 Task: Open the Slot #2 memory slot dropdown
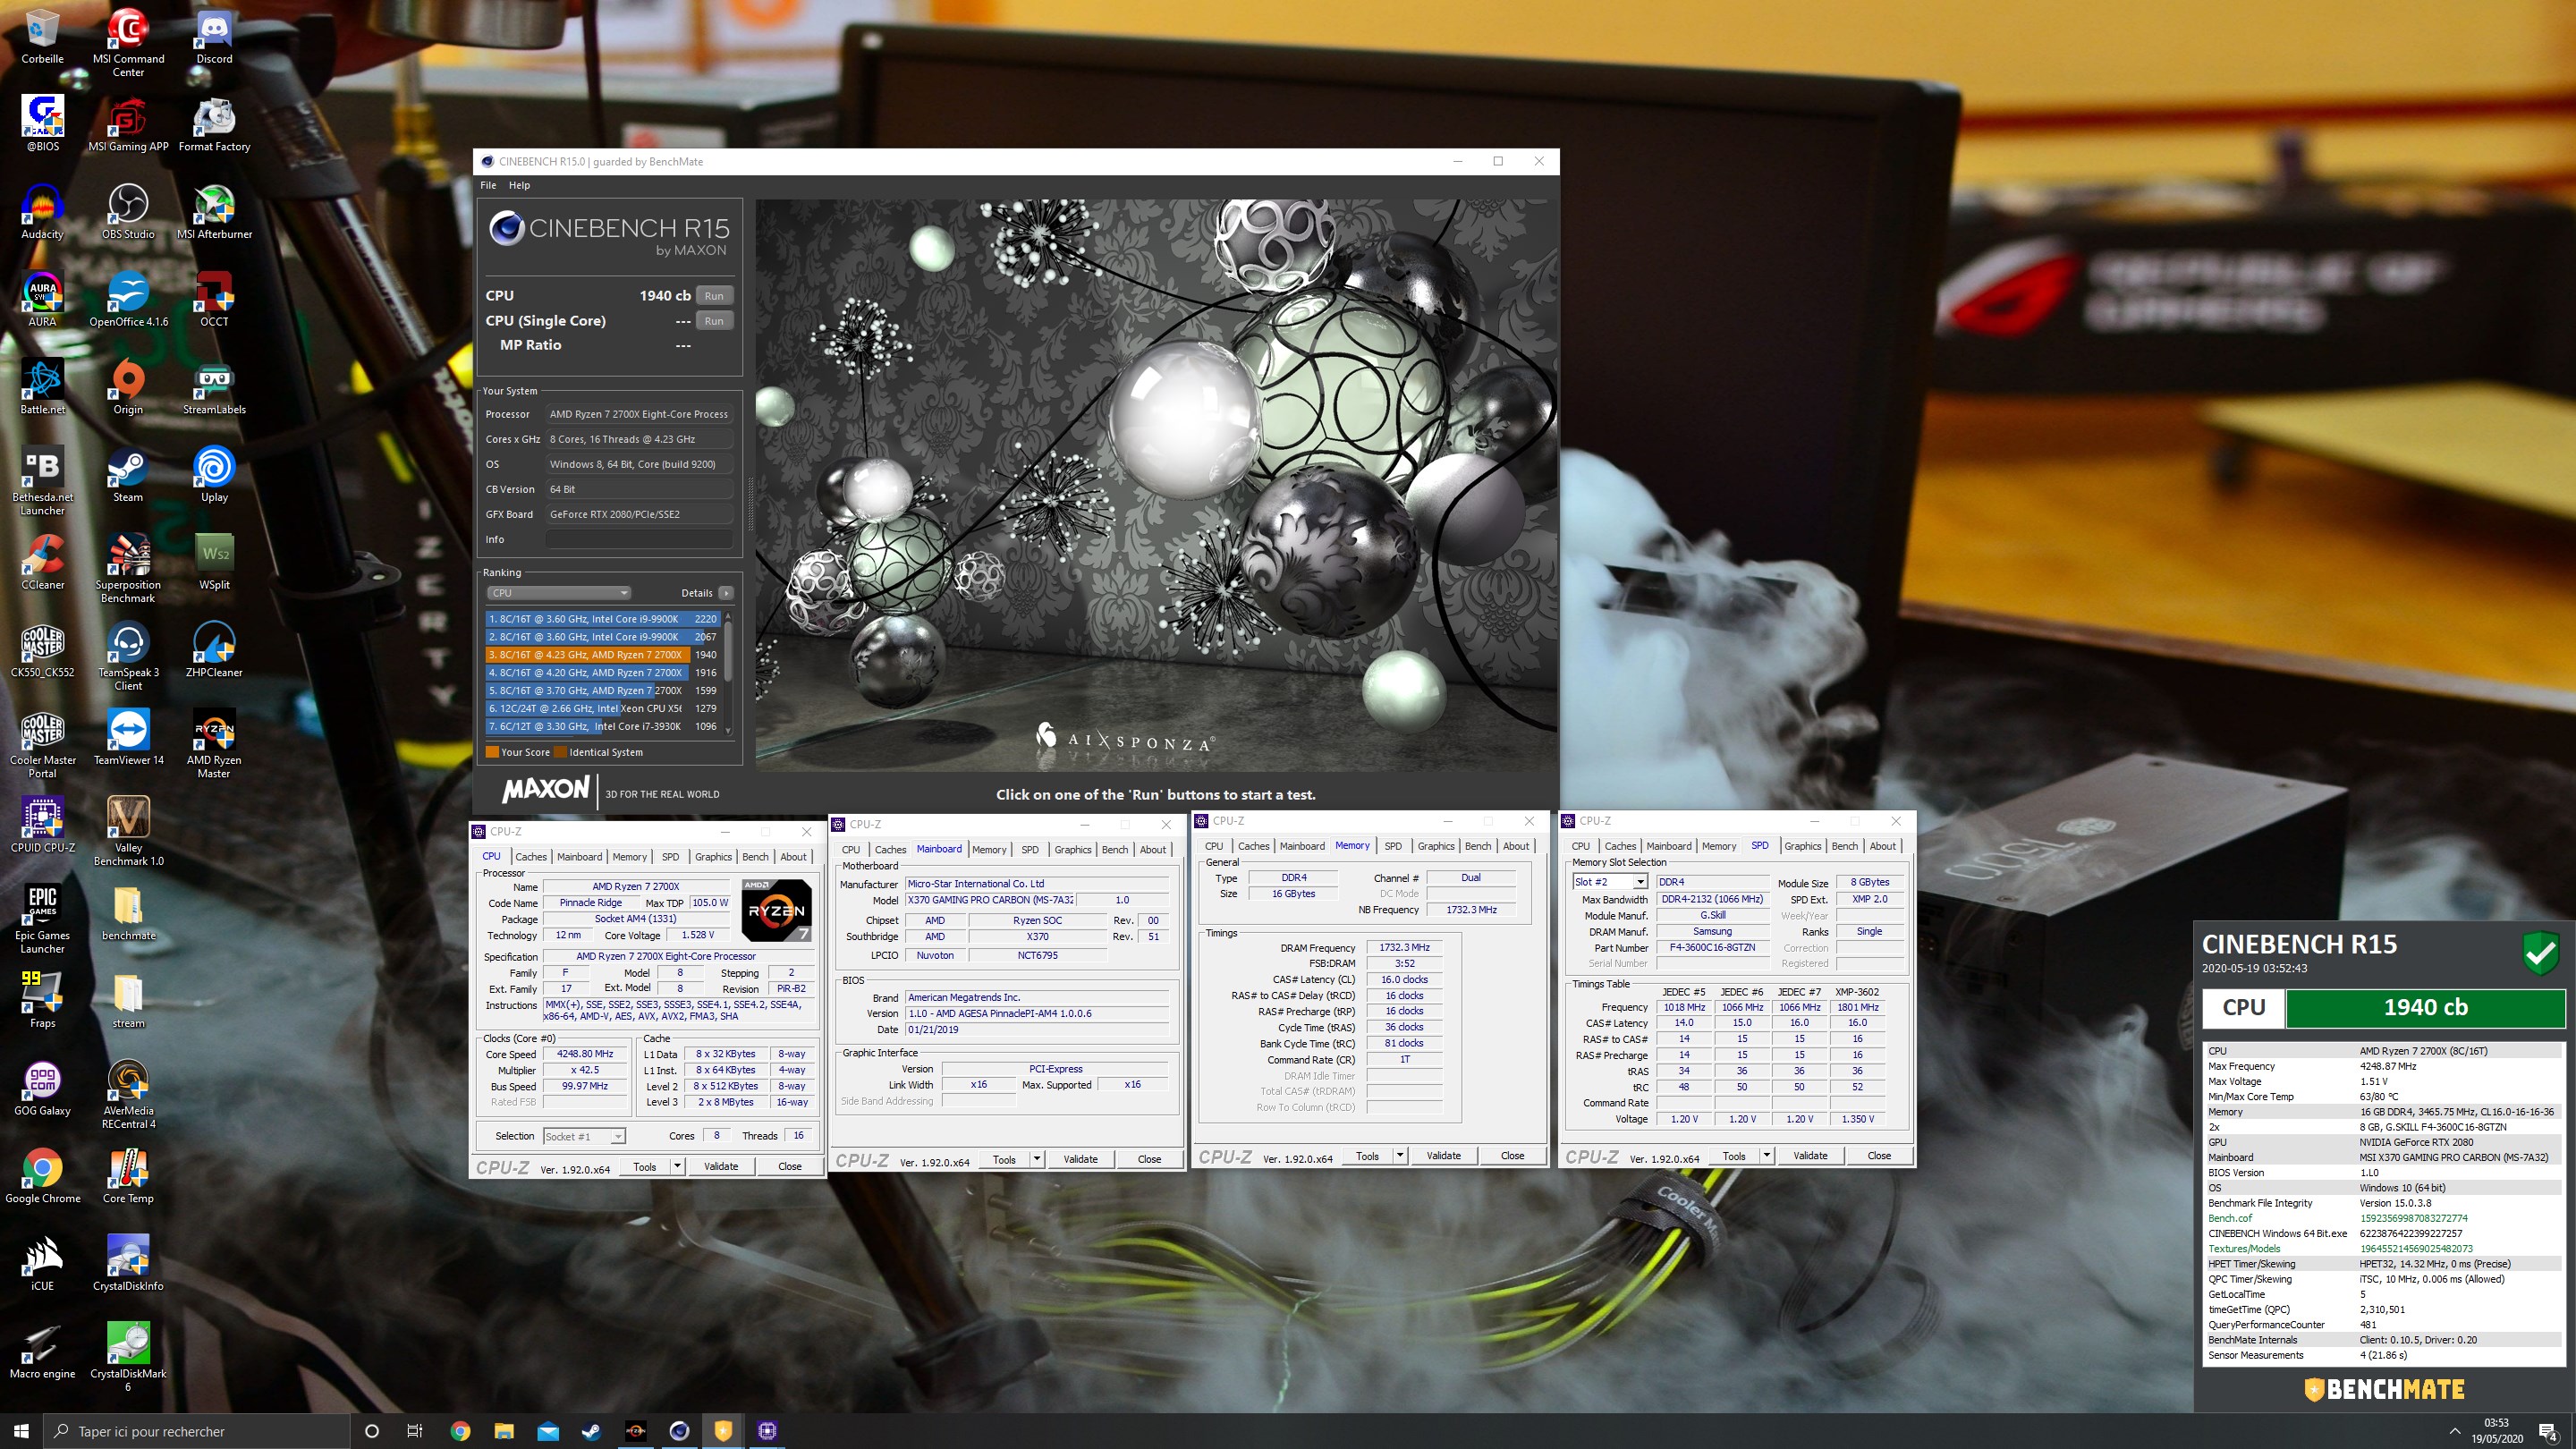pyautogui.click(x=1609, y=882)
